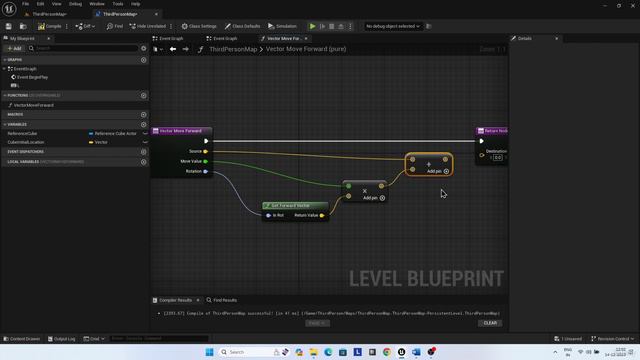640x360 pixels.
Task: Click Add pin on the multiply node
Action: pos(374,198)
